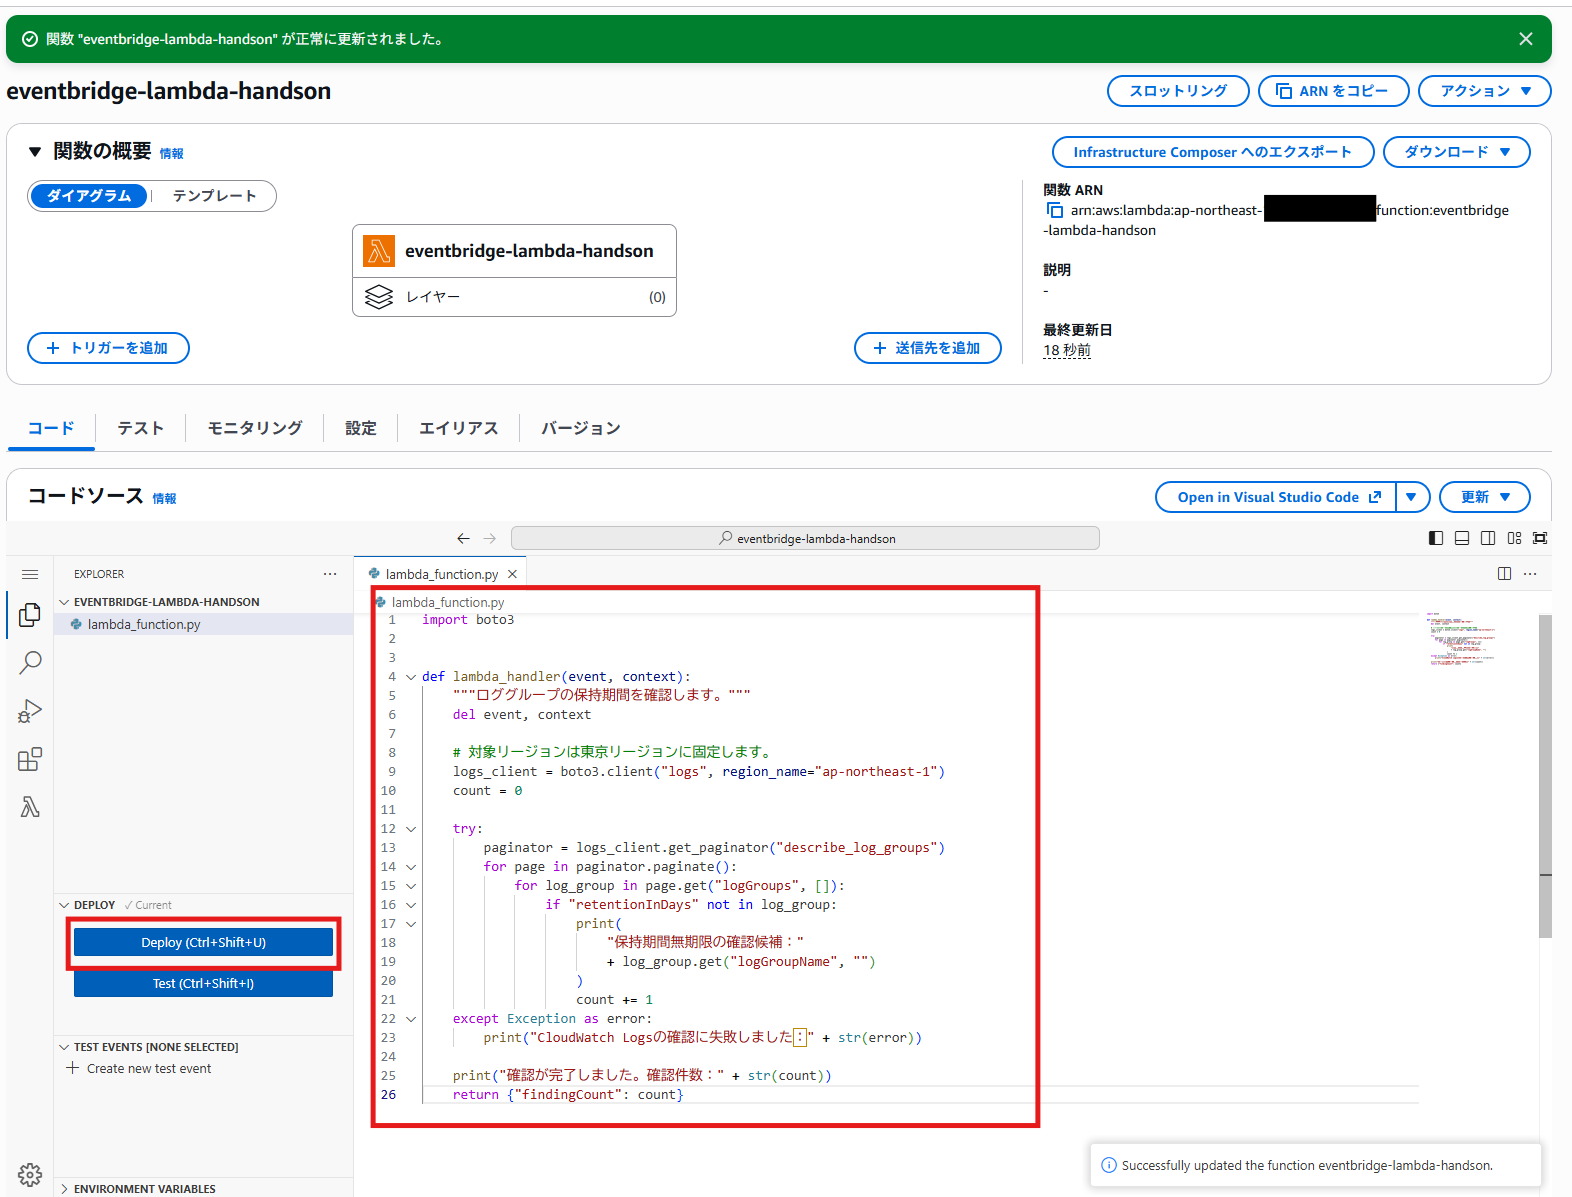Export to Infrastructure Composer
Viewport: 1572px width, 1197px height.
1213,152
